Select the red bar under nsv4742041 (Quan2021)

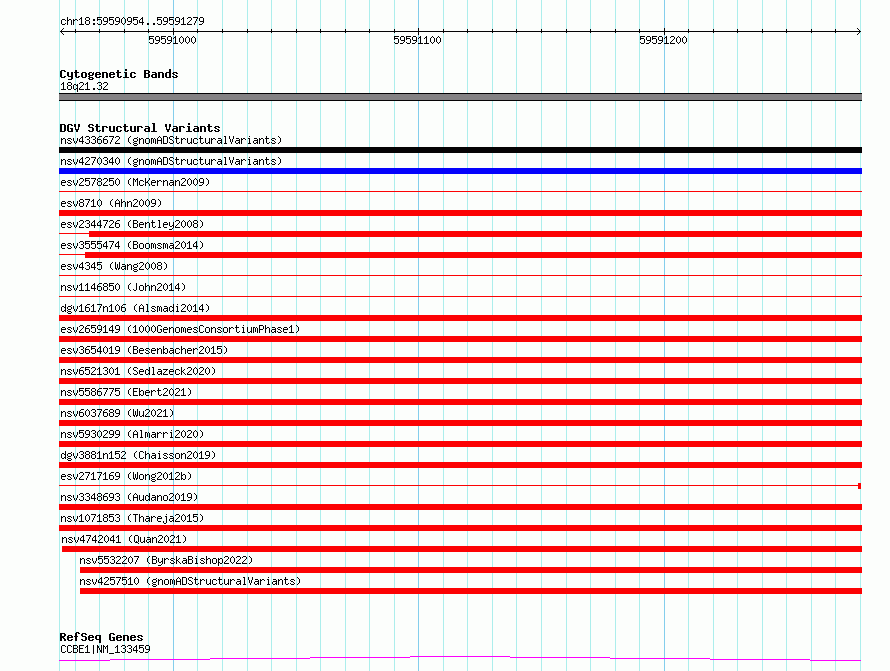click(x=461, y=549)
